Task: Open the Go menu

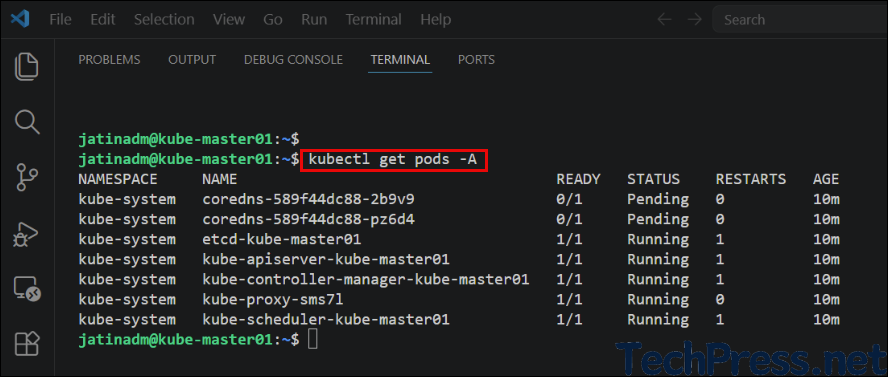Action: 273,20
